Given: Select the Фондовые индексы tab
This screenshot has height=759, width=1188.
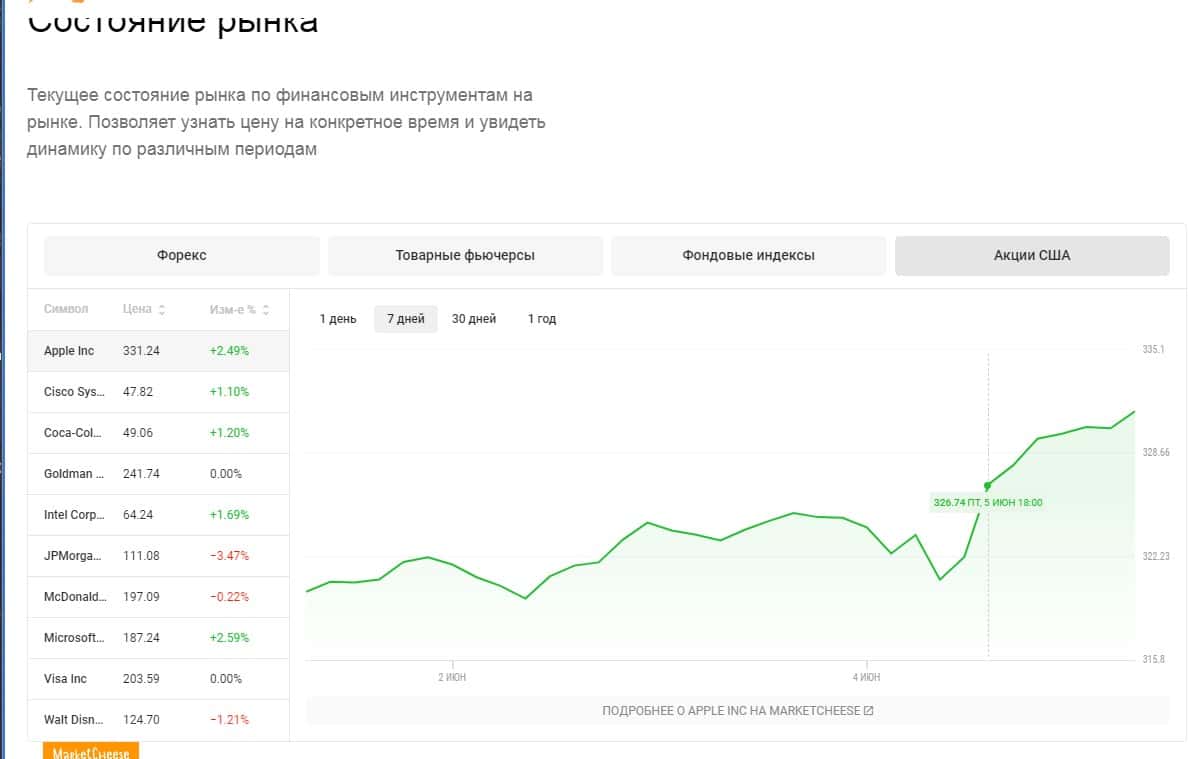Looking at the screenshot, I should point(748,255).
